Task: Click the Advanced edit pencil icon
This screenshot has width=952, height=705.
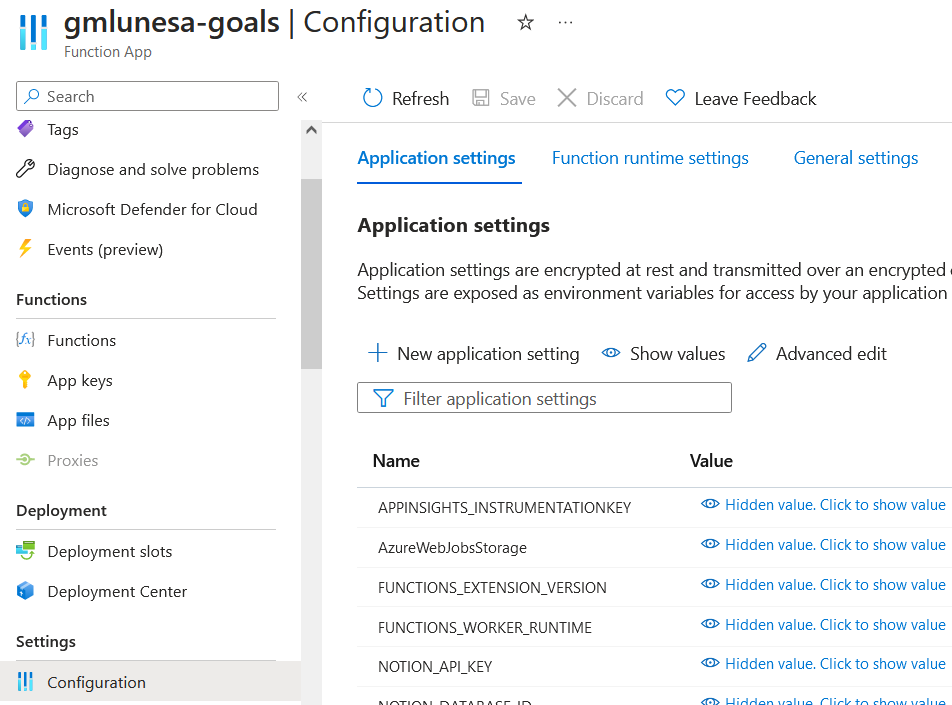Action: click(757, 353)
